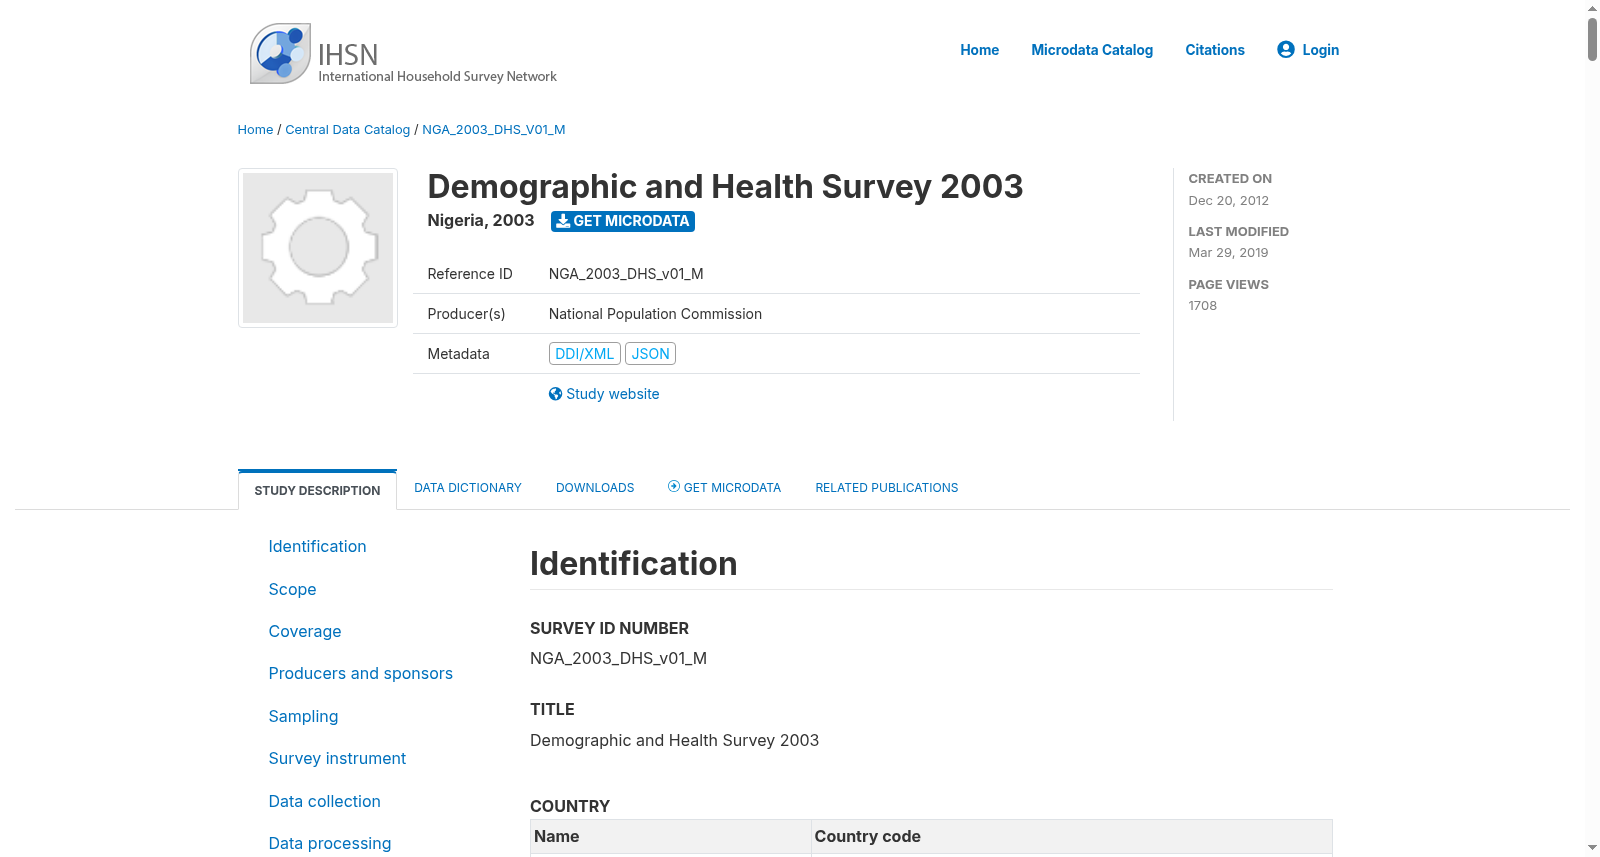Image resolution: width=1600 pixels, height=857 pixels.
Task: Select the Study Description tab
Action: pos(317,490)
